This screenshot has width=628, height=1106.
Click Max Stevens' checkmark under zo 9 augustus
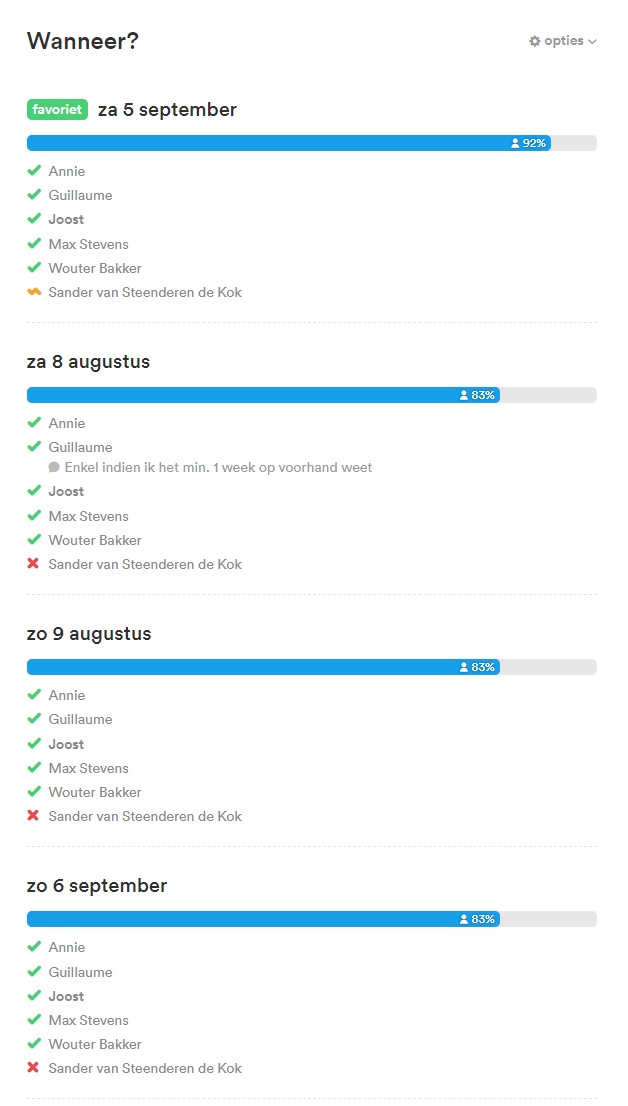point(34,768)
